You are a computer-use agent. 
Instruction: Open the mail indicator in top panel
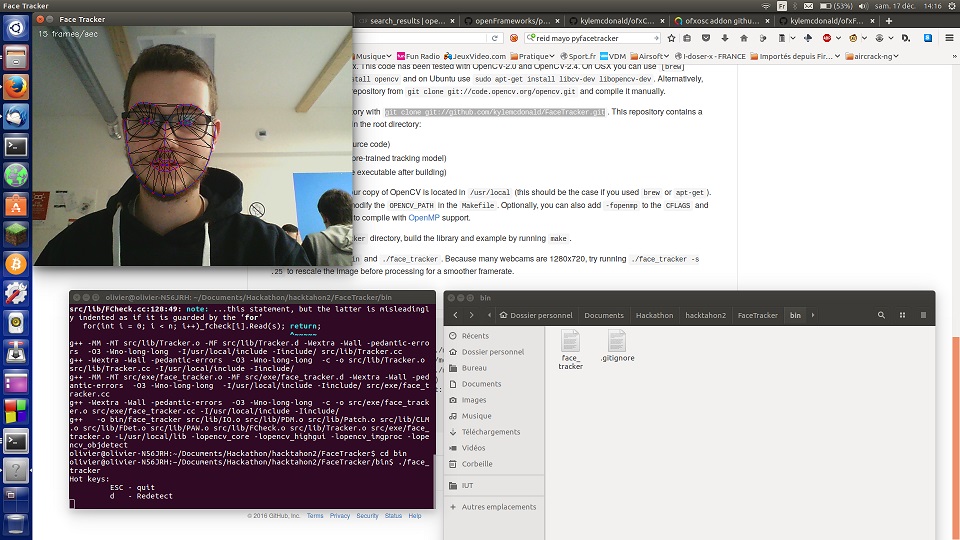coord(809,6)
